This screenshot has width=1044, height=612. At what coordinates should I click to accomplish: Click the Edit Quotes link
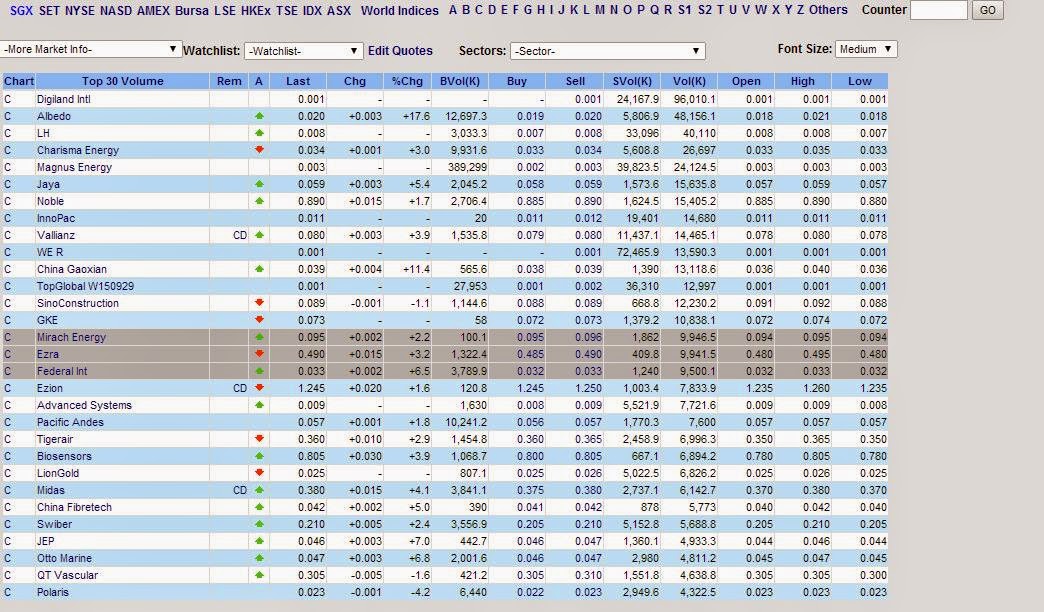pyautogui.click(x=400, y=51)
